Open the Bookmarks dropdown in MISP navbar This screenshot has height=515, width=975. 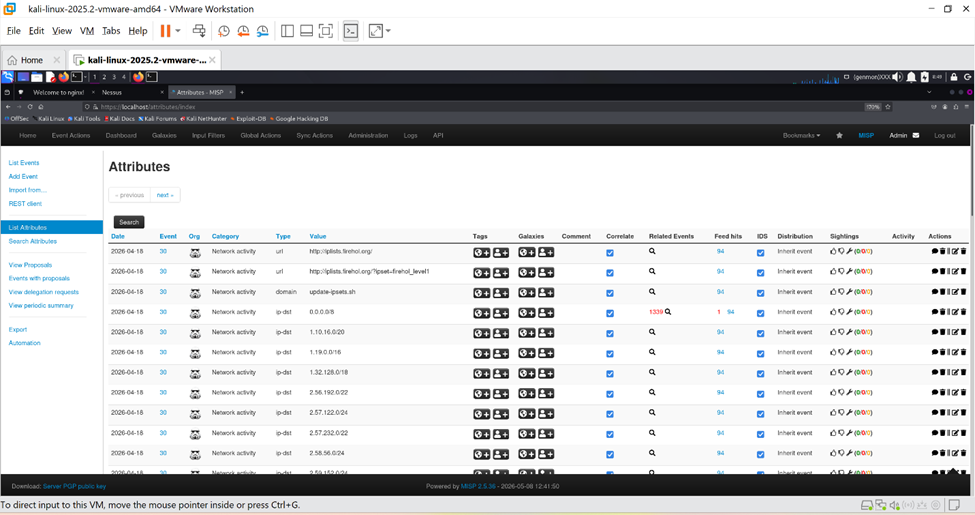pyautogui.click(x=801, y=136)
